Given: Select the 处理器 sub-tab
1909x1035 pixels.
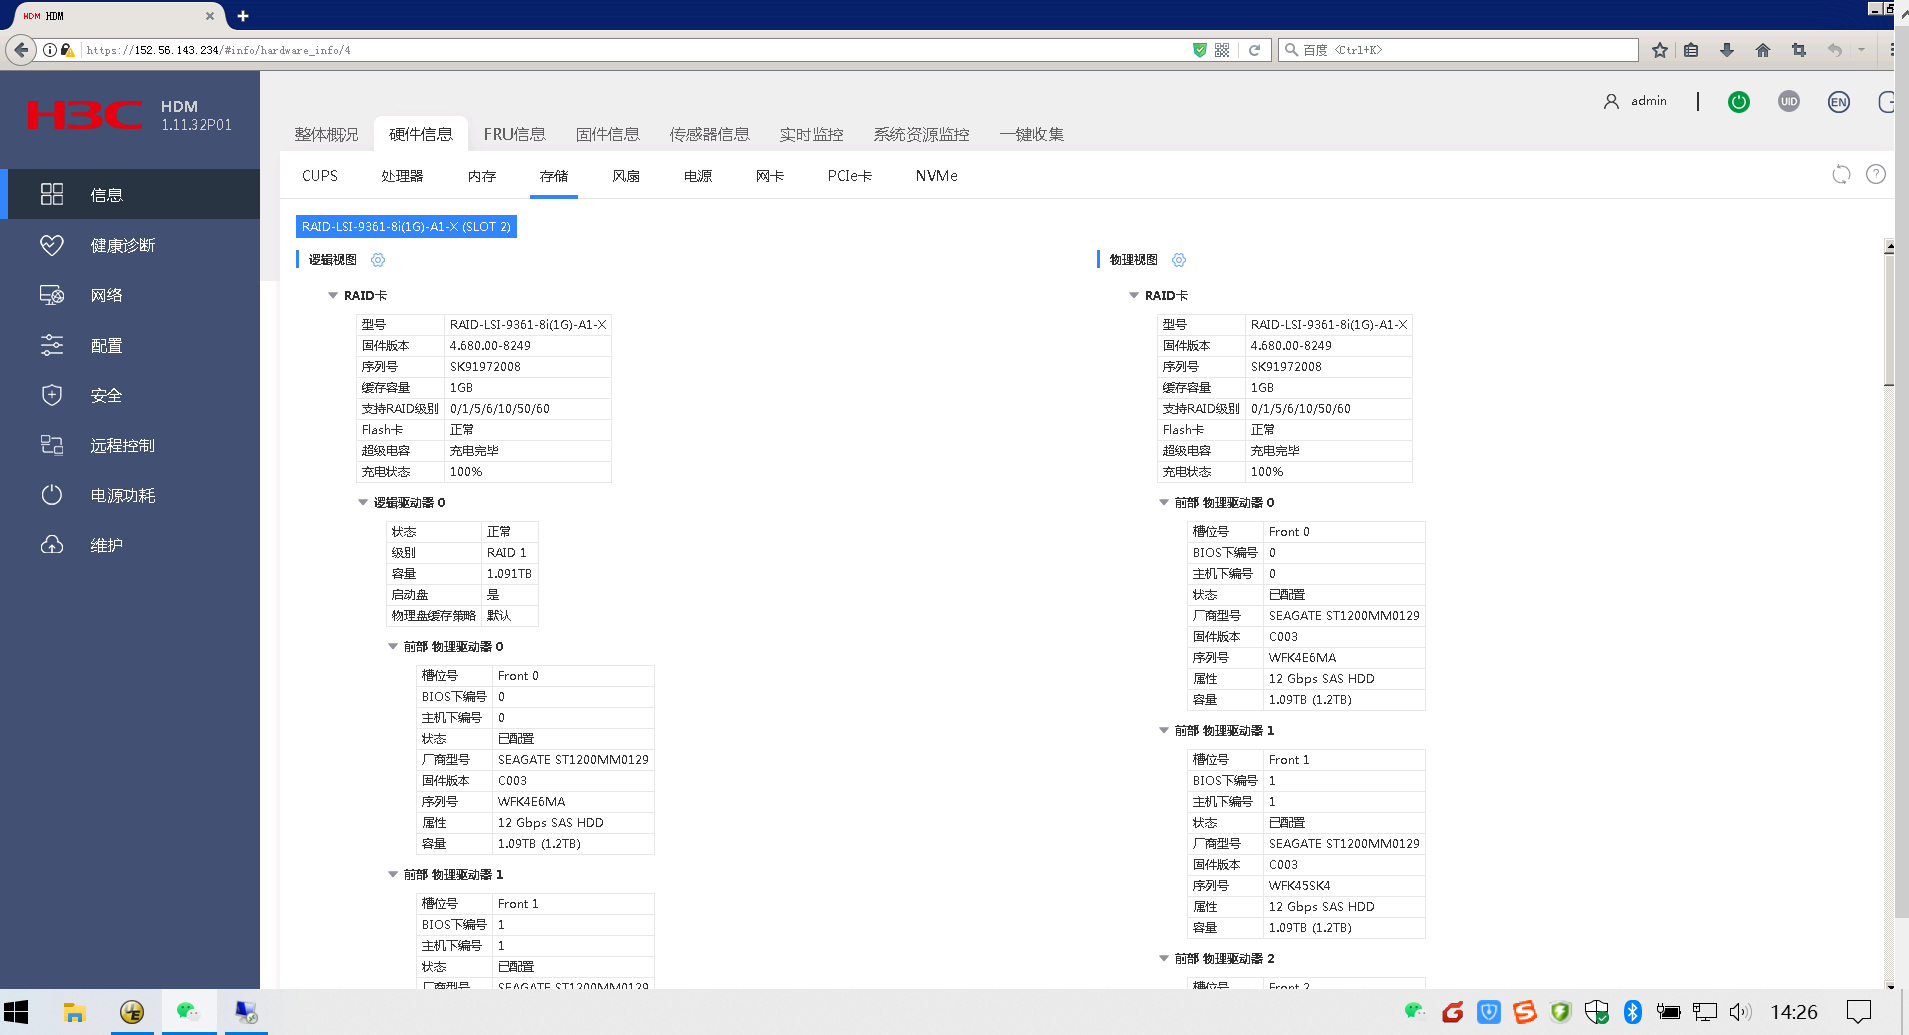Looking at the screenshot, I should 402,176.
